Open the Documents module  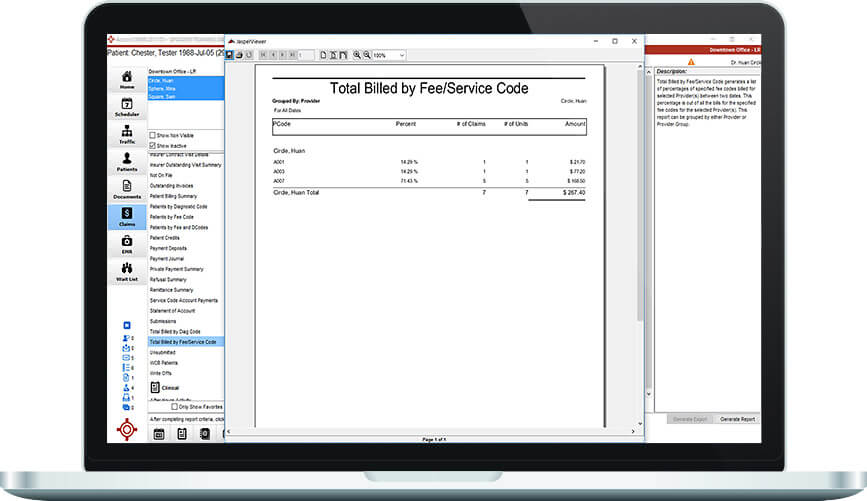(127, 189)
